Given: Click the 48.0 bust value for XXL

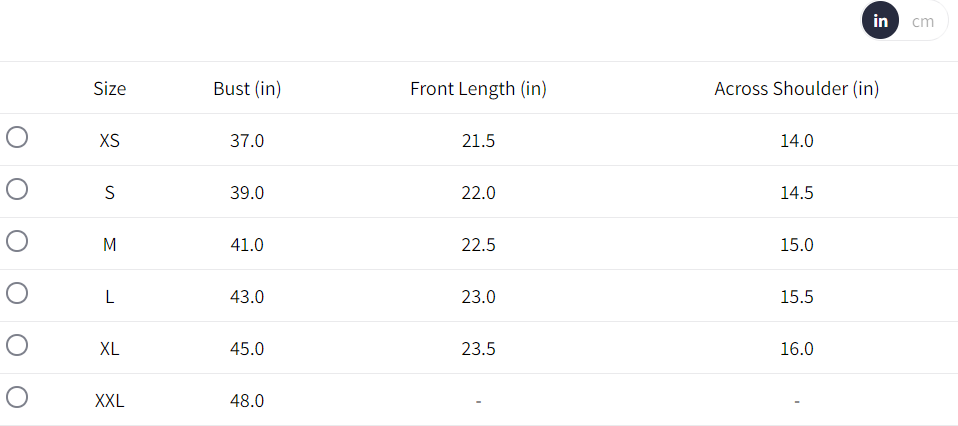Looking at the screenshot, I should (x=247, y=401).
